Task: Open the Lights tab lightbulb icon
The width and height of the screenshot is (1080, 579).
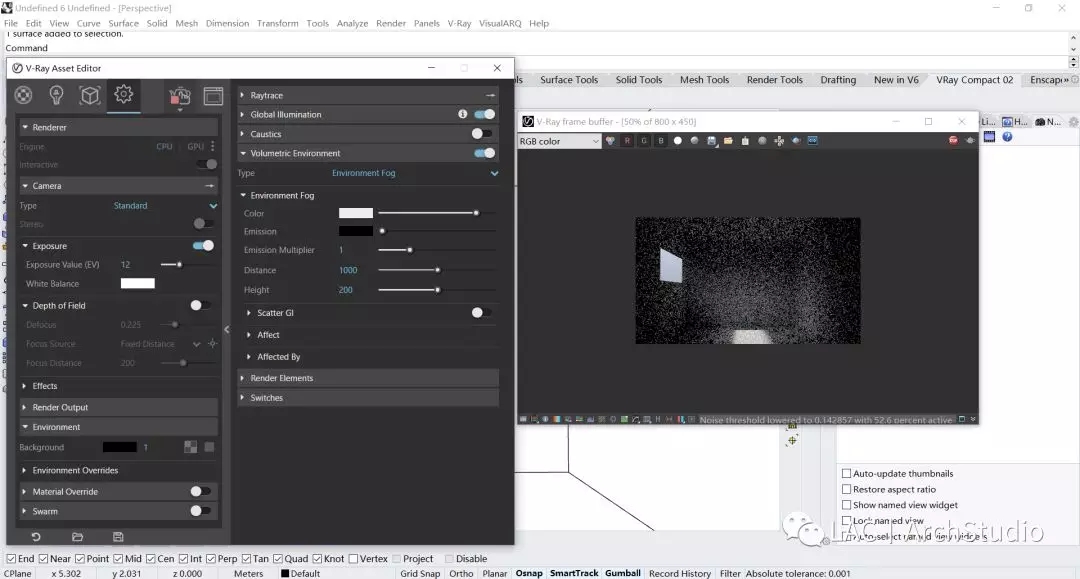Action: point(56,95)
